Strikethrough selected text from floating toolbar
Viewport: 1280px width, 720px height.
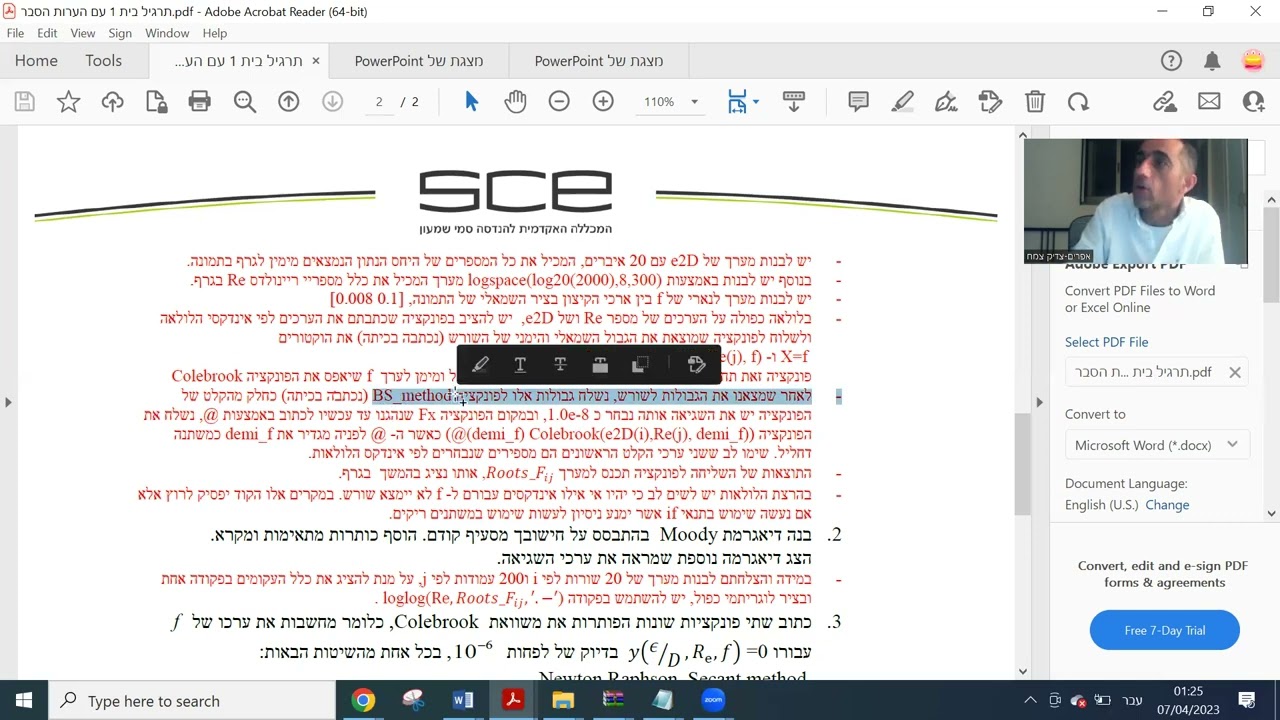click(x=560, y=364)
